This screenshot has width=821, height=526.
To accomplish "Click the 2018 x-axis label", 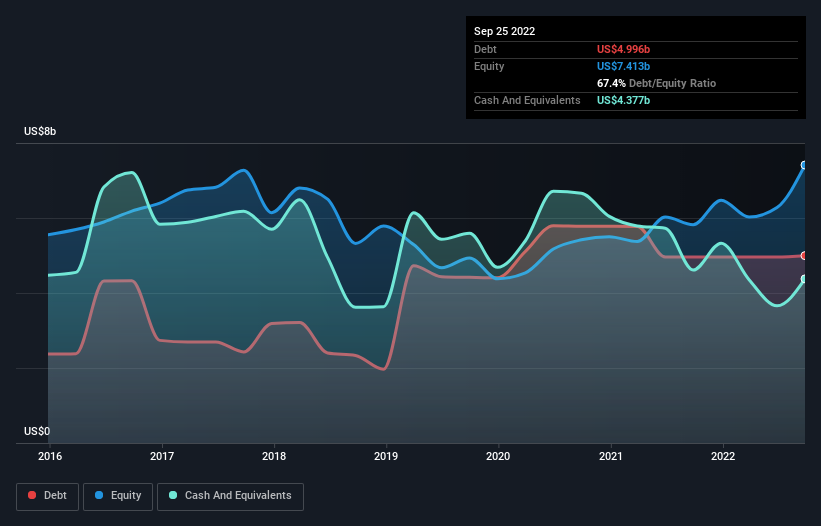I will tap(274, 456).
